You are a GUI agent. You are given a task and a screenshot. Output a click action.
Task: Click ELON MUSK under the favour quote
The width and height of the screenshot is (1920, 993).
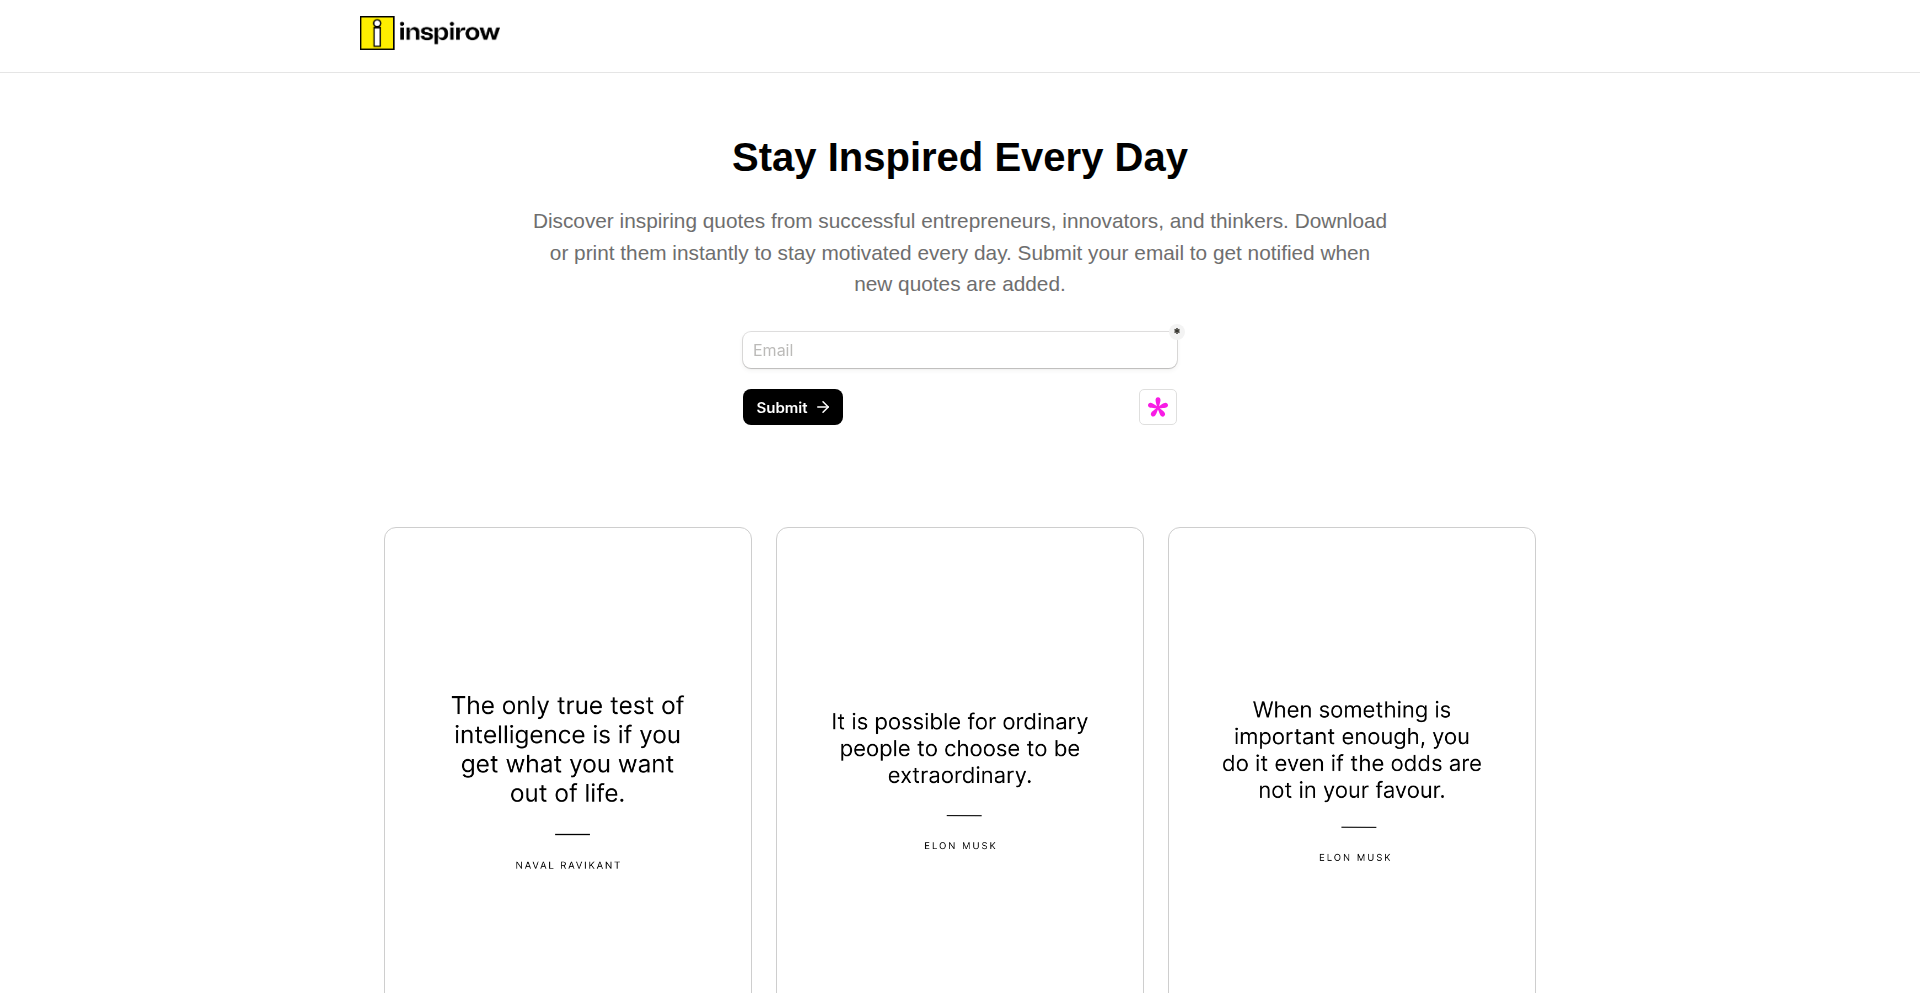(x=1354, y=858)
